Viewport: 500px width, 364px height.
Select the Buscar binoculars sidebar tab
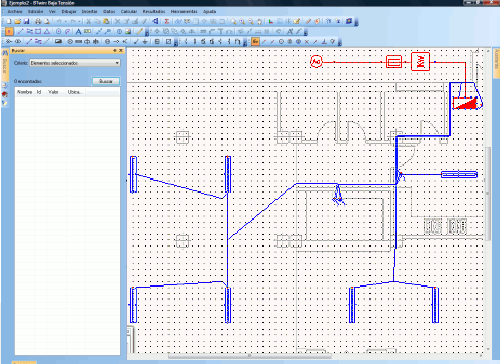coord(5,64)
